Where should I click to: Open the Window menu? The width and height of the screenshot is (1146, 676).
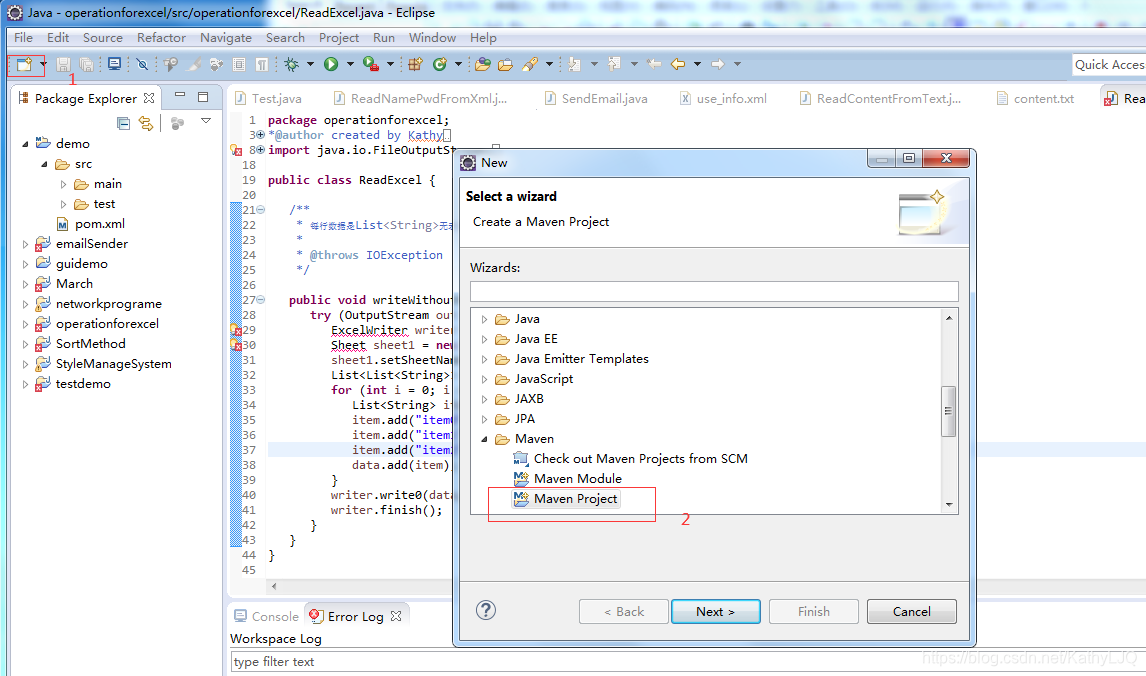pyautogui.click(x=432, y=37)
